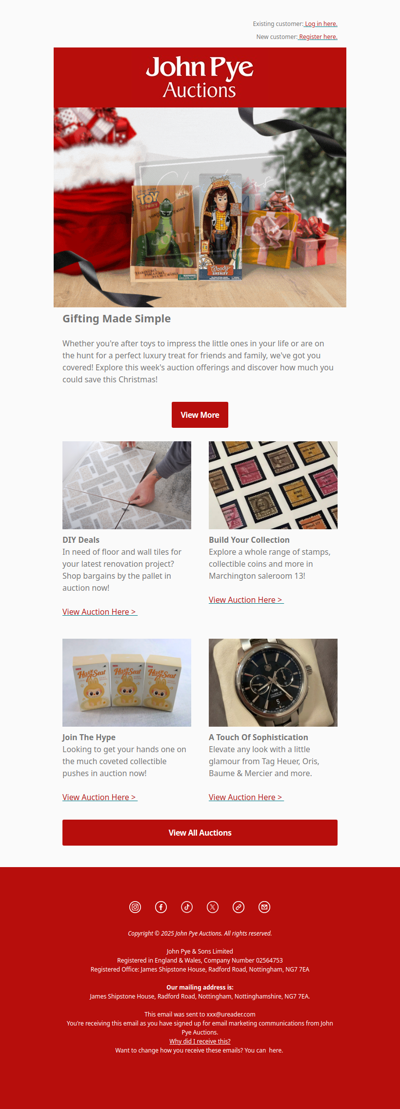Click the Hot Seal collectible boxes image

pos(127,683)
